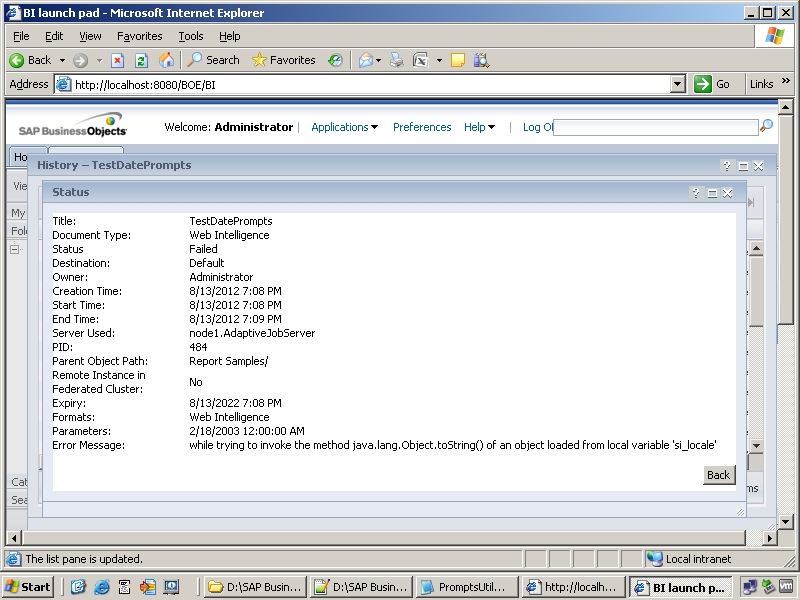Click the green Go button
The width and height of the screenshot is (800, 600).
[712, 84]
